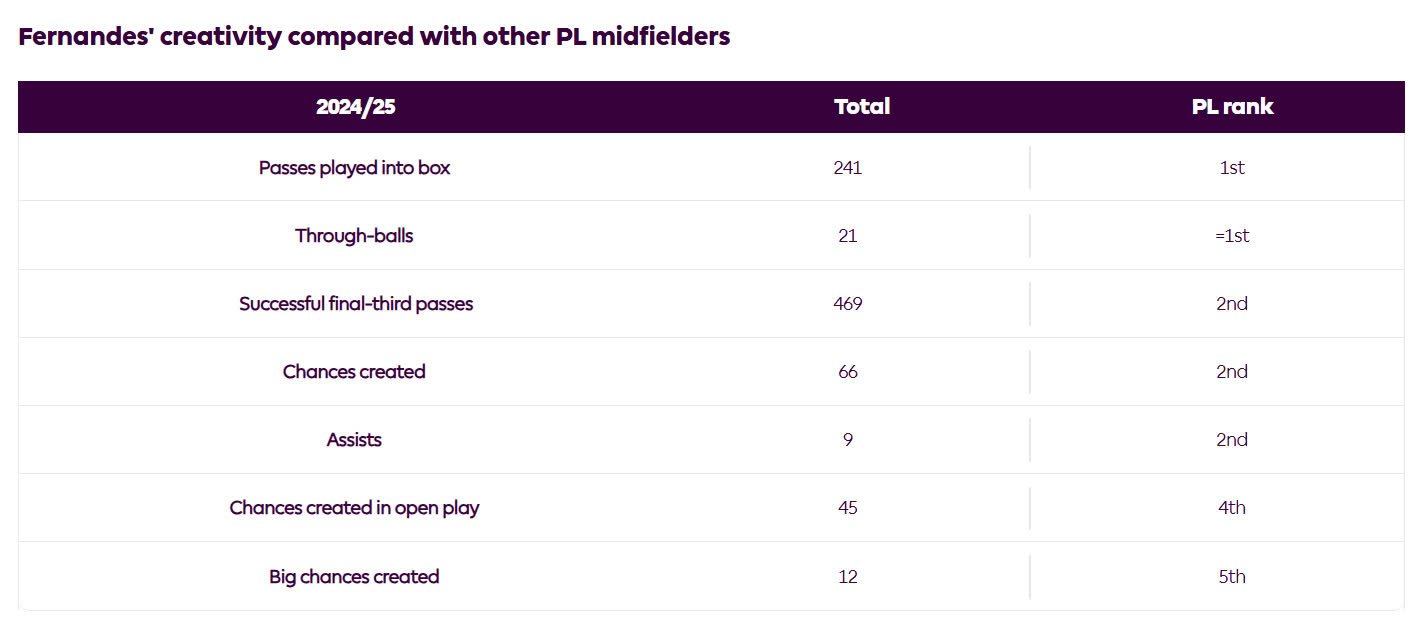
Task: Click the 66 total value
Action: point(847,372)
